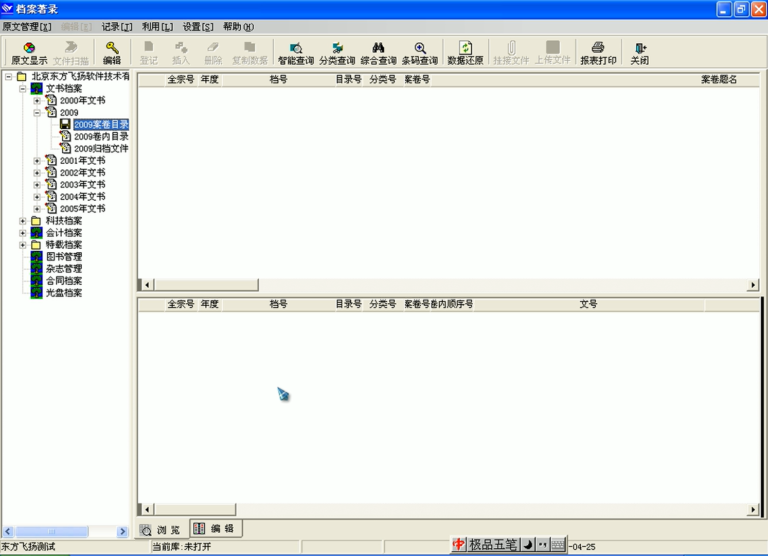Image resolution: width=768 pixels, height=556 pixels.
Task: Open the 原文管理 menu
Action: (27, 26)
